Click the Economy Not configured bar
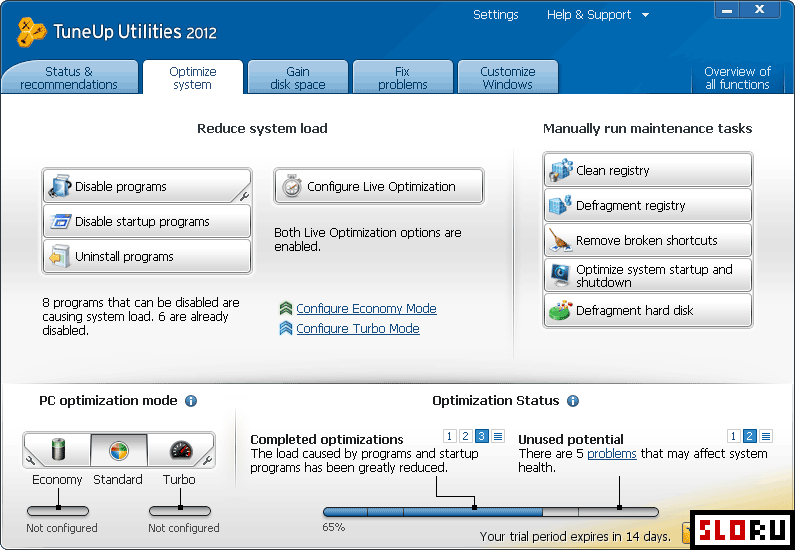 58,511
